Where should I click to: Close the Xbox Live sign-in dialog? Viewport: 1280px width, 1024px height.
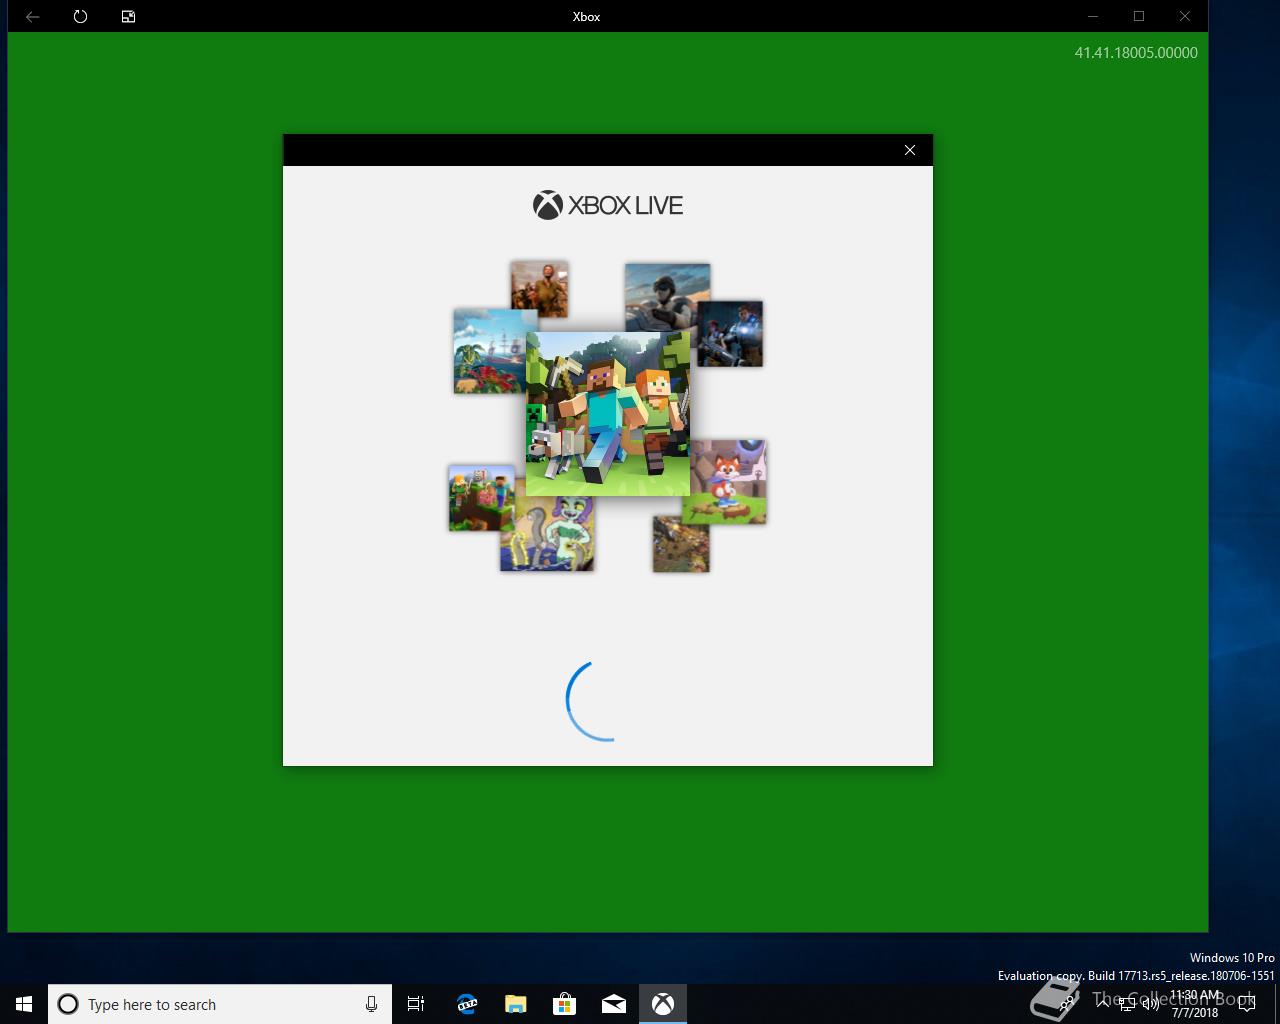click(909, 150)
